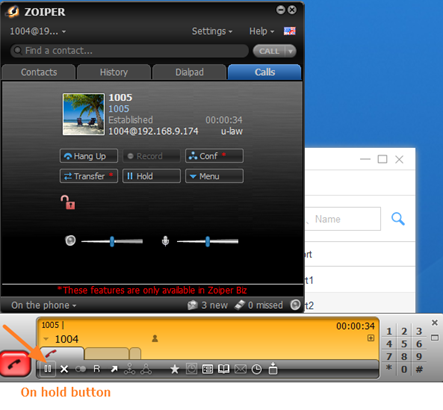443x410 pixels.
Task: Open the Help menu
Action: (262, 31)
